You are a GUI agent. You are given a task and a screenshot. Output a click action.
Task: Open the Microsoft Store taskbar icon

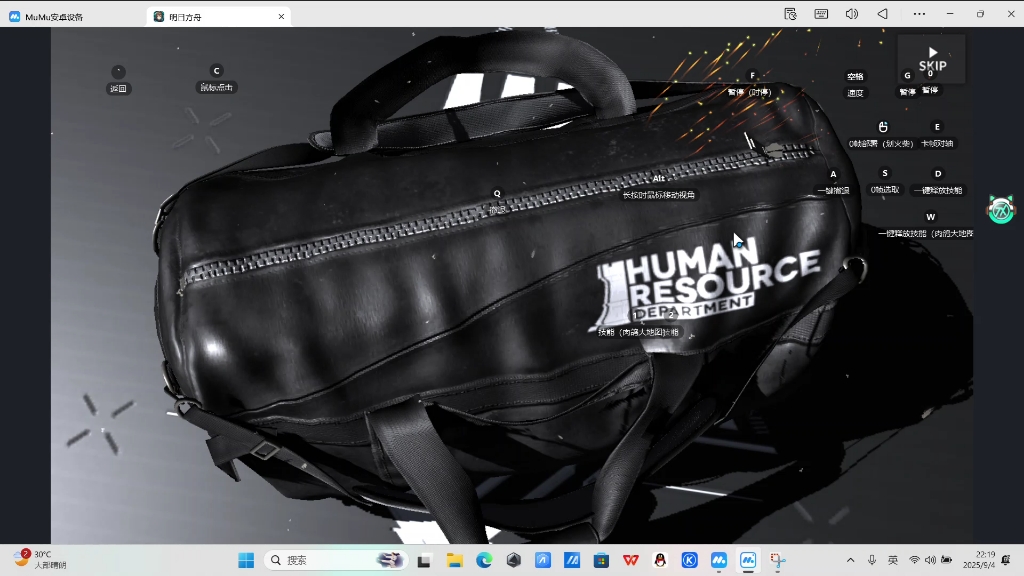click(x=601, y=560)
